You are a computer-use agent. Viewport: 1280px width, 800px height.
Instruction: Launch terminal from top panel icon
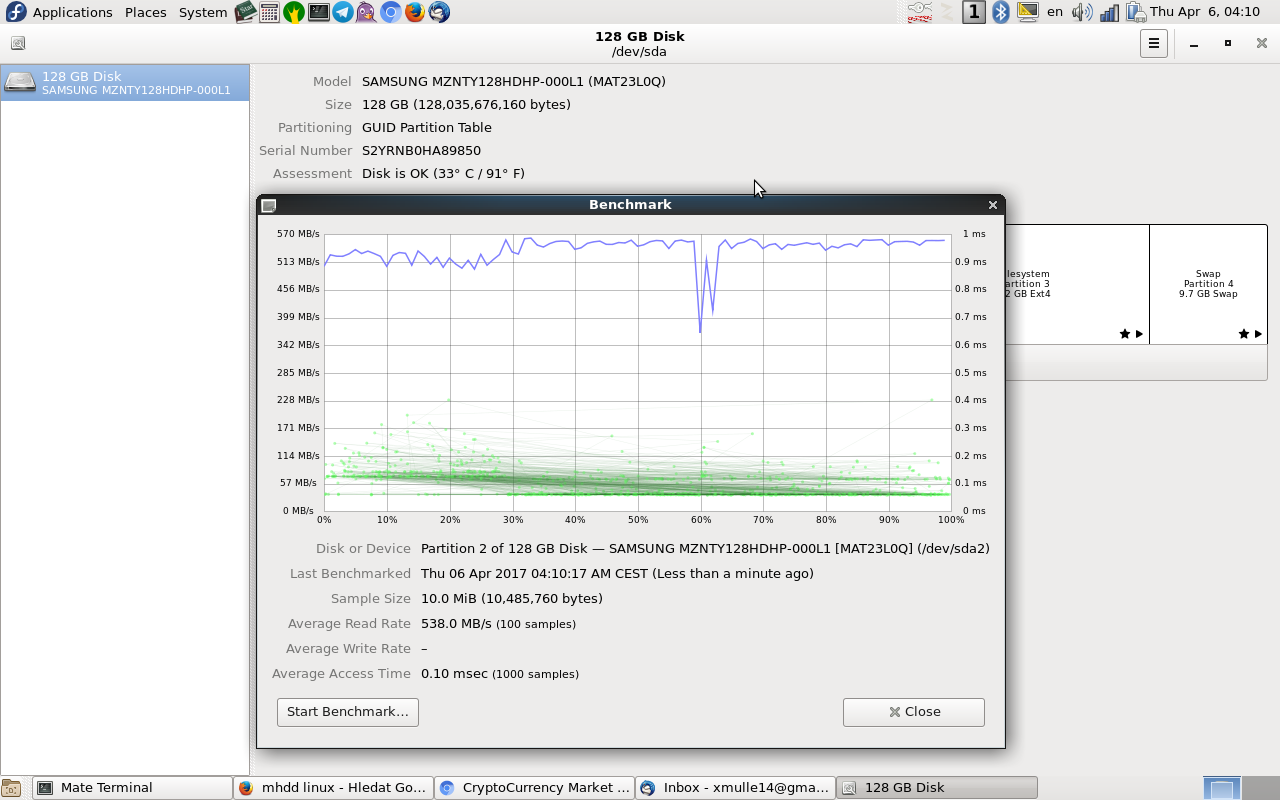point(318,12)
